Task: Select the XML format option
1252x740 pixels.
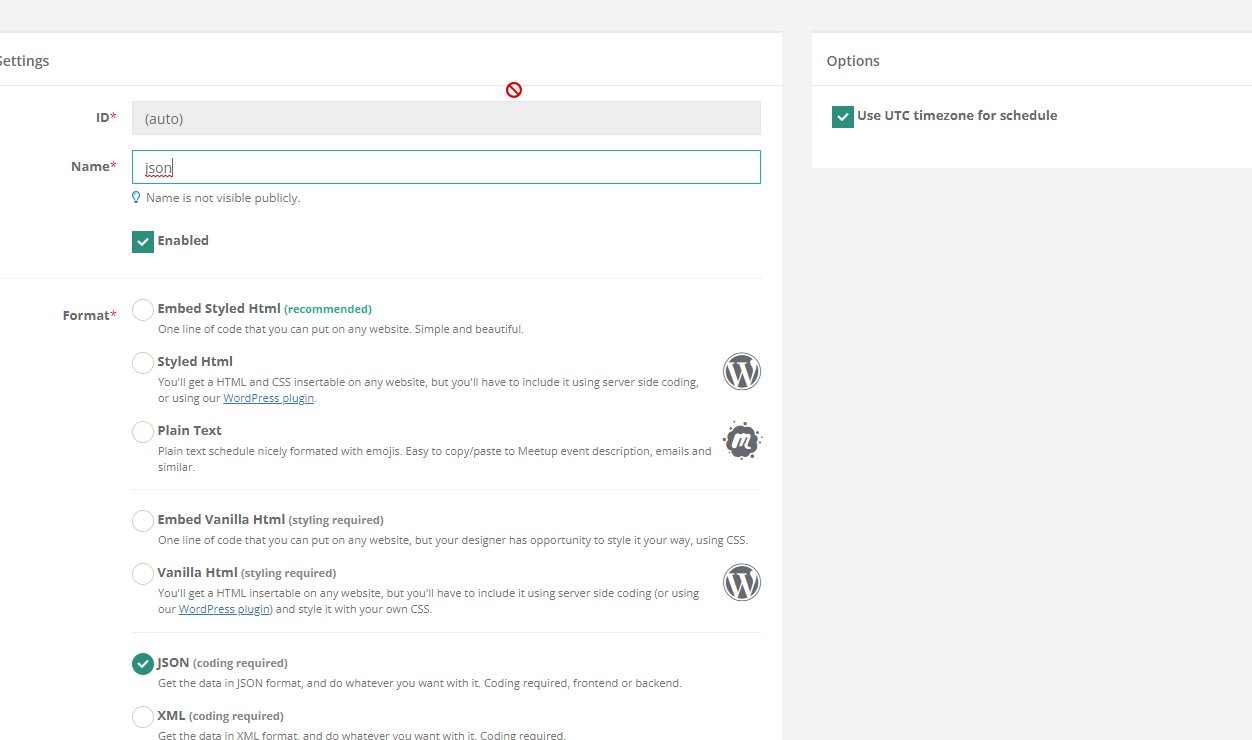Action: click(x=143, y=716)
